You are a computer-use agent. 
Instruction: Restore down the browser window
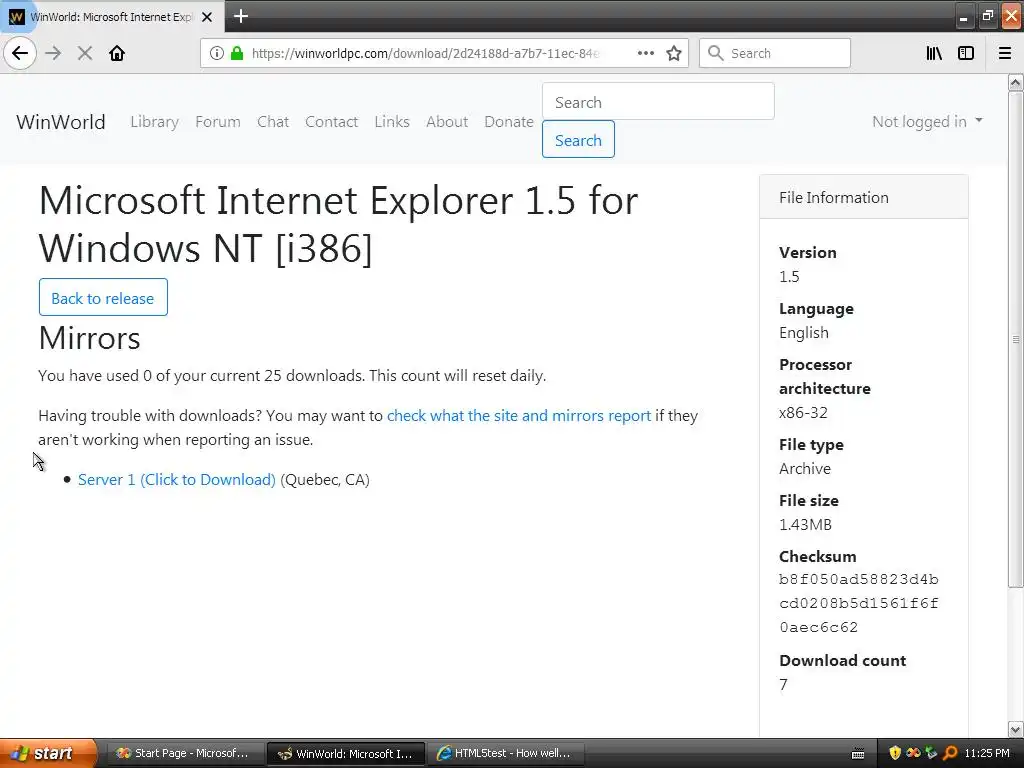987,17
